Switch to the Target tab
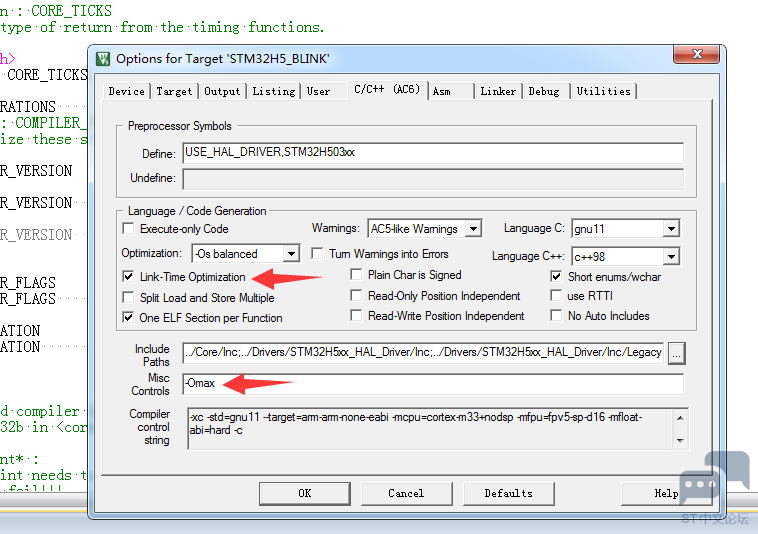The height and width of the screenshot is (534, 758). point(174,91)
